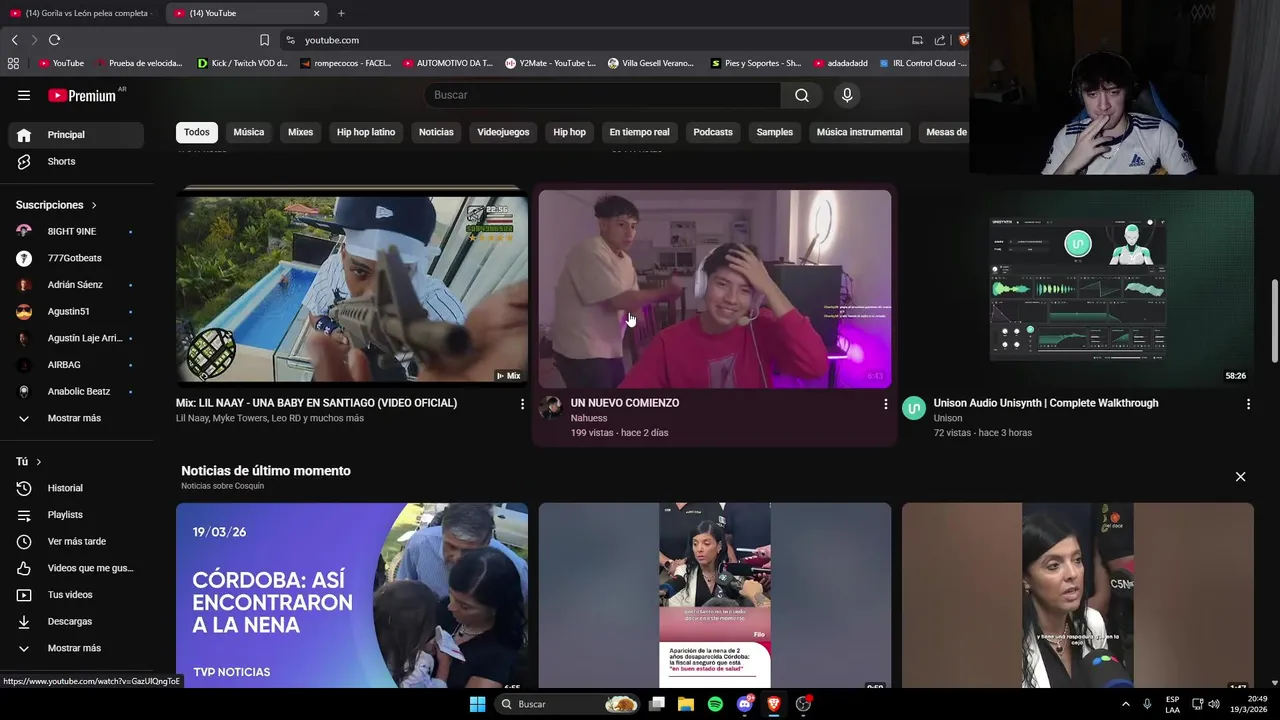
Task: Reload the page in browser
Action: click(x=54, y=40)
